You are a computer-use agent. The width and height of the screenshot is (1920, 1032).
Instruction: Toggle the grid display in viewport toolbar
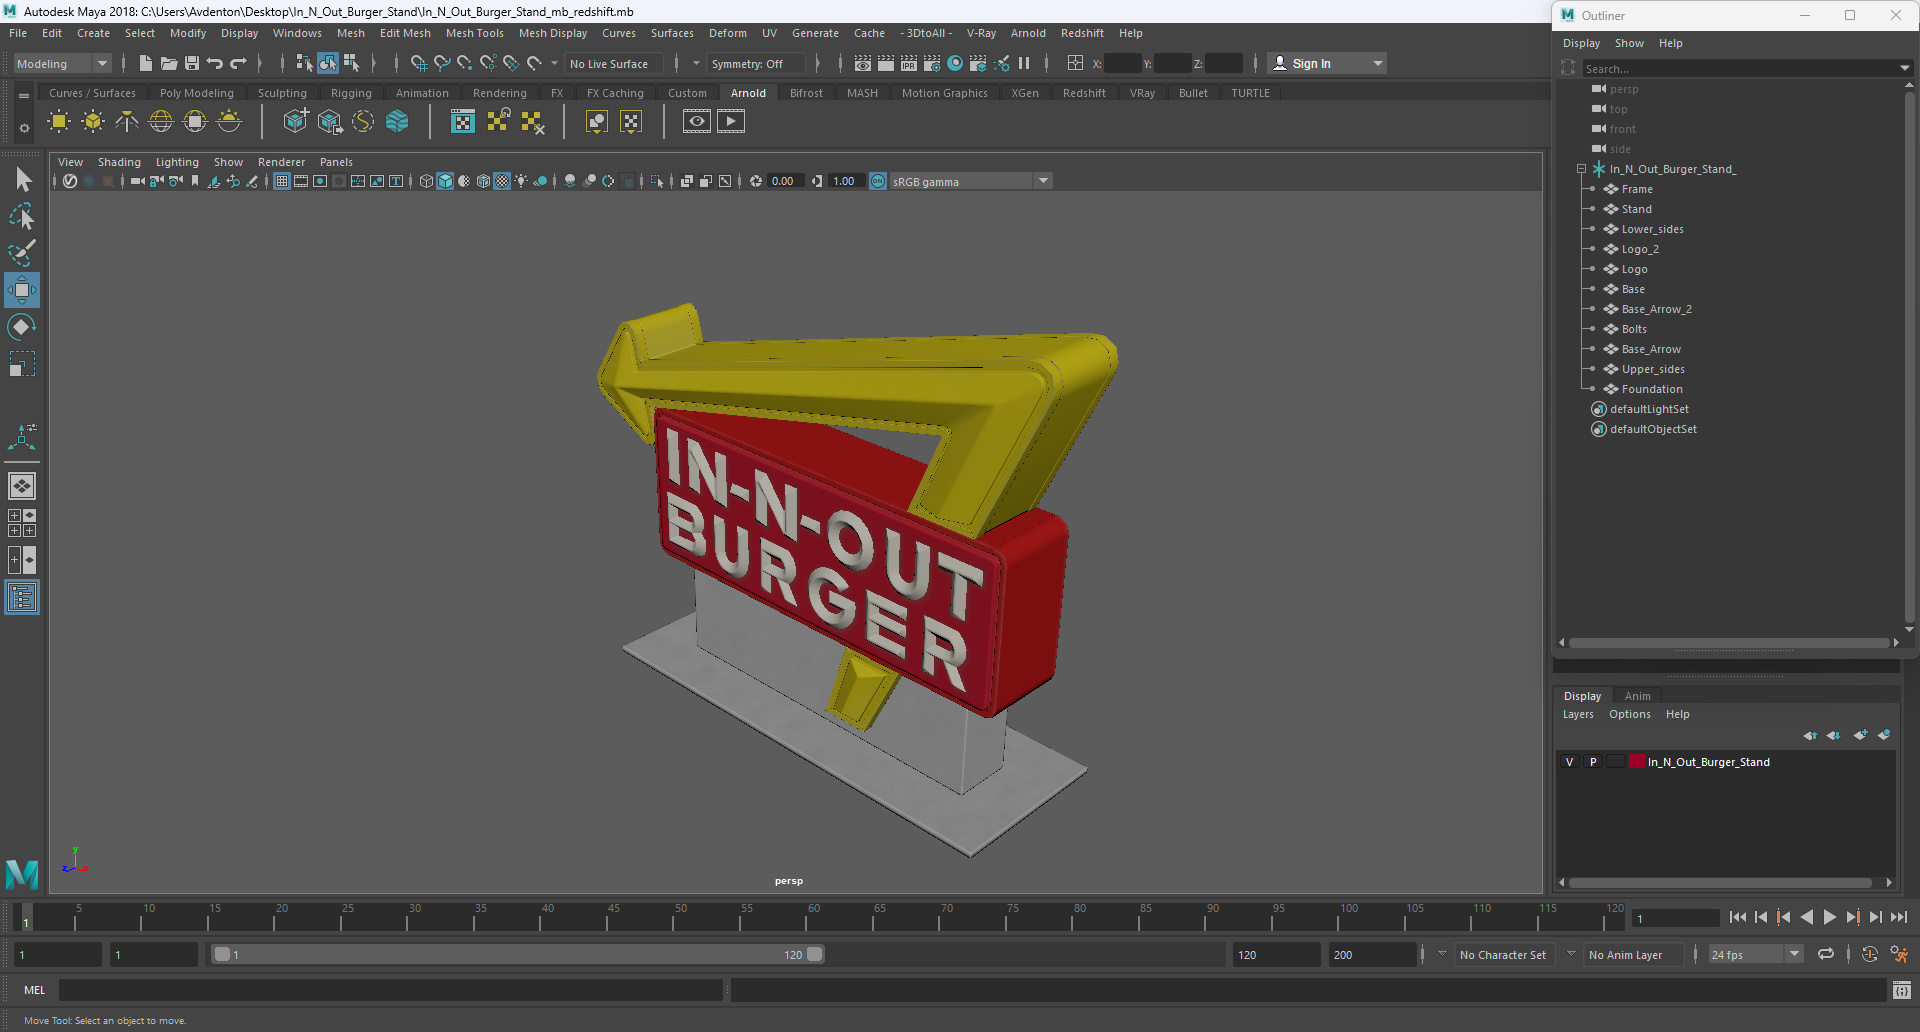click(282, 181)
